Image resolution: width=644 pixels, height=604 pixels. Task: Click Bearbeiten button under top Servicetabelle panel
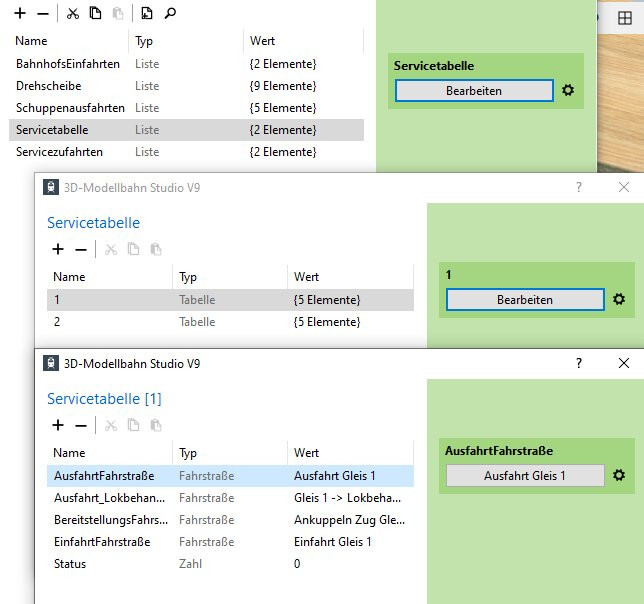coord(474,90)
